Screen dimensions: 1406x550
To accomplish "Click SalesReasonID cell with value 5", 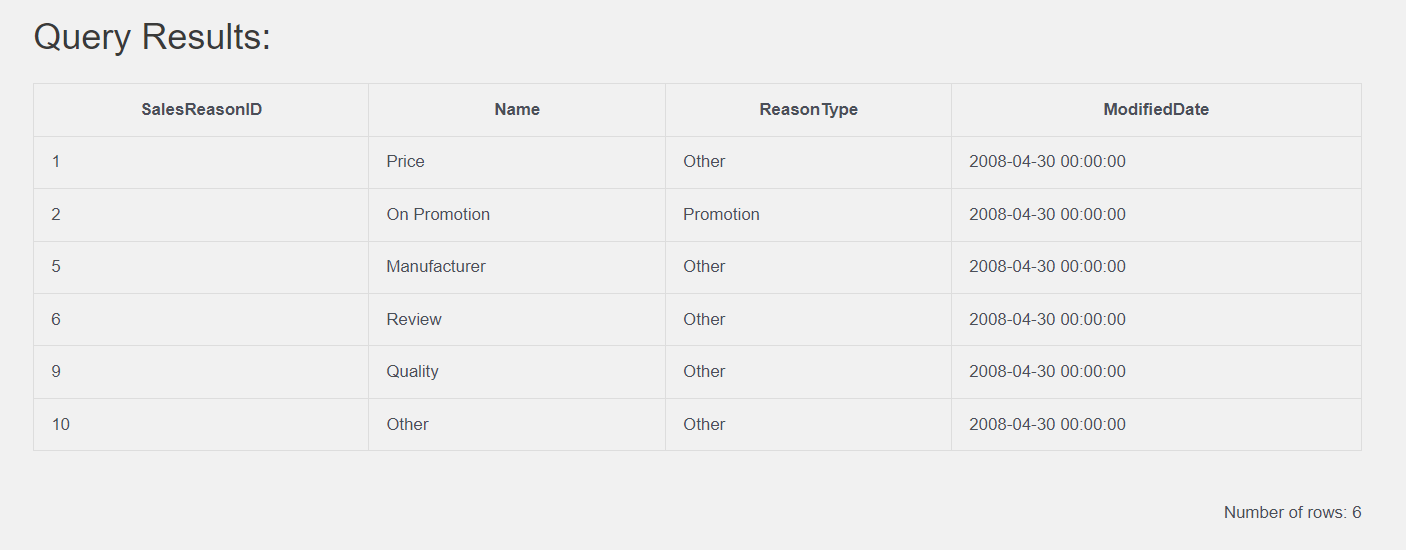I will click(201, 267).
